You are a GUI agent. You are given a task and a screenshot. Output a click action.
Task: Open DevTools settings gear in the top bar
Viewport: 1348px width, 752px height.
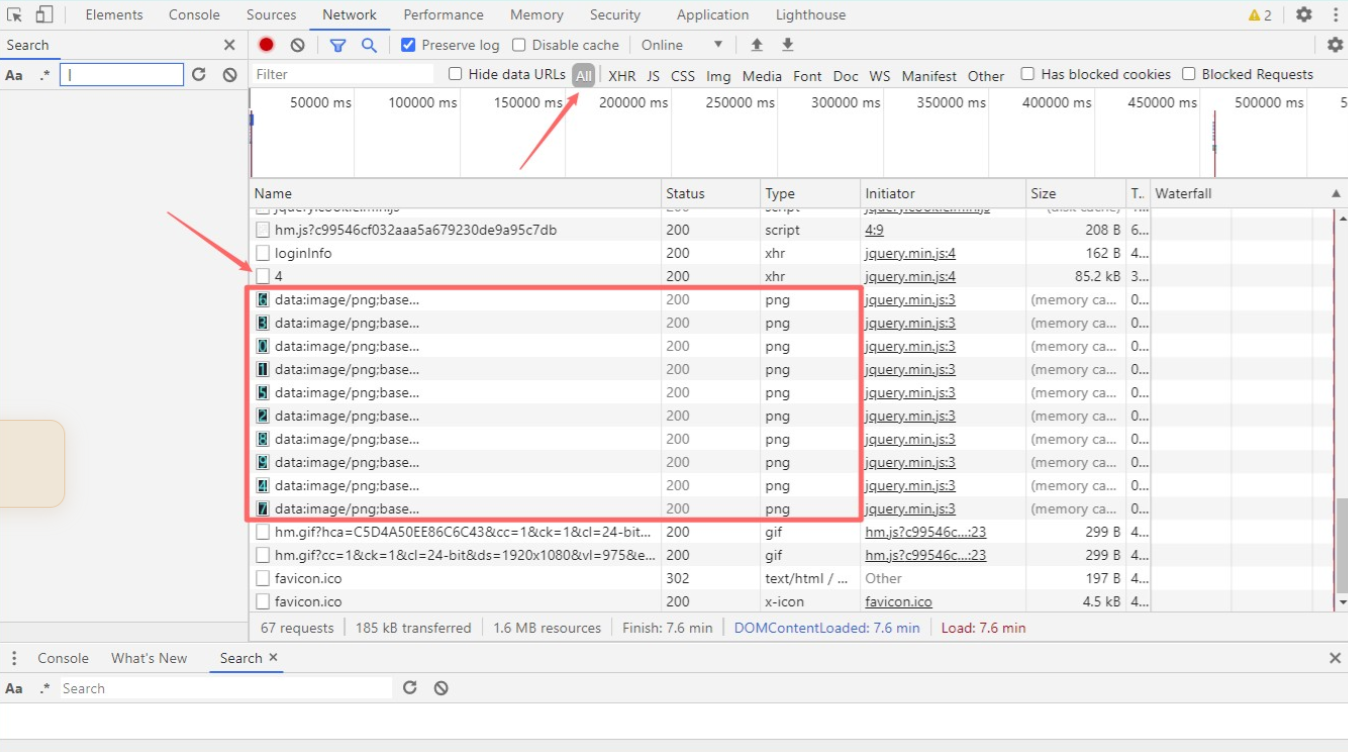click(1304, 15)
